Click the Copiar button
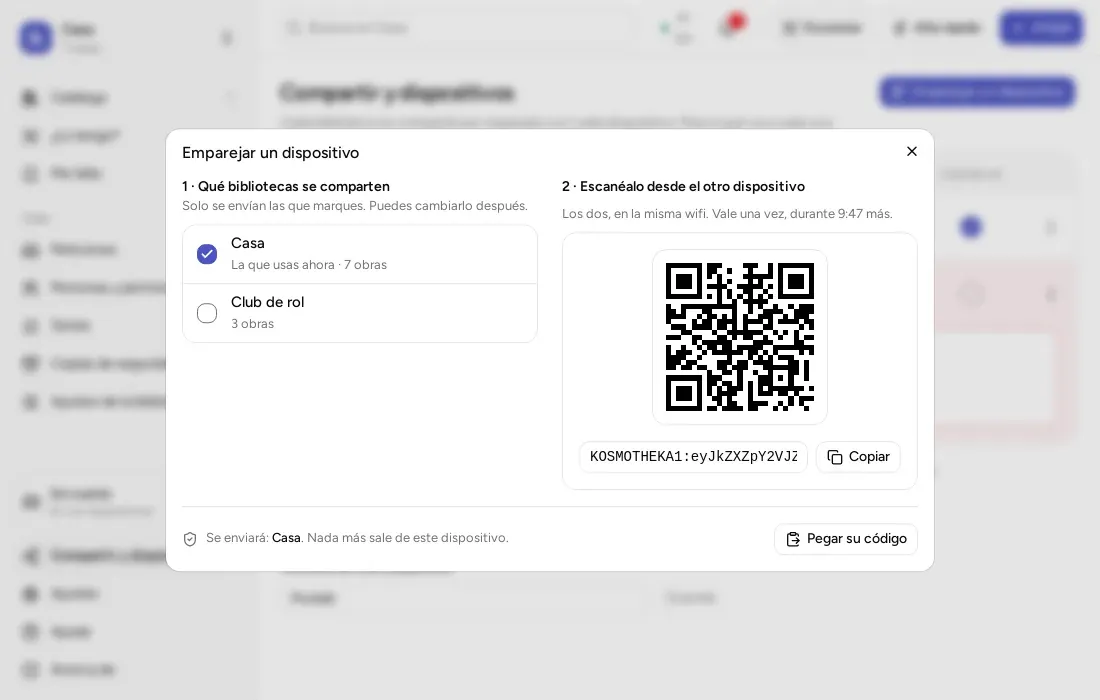Viewport: 1100px width, 700px height. 858,457
